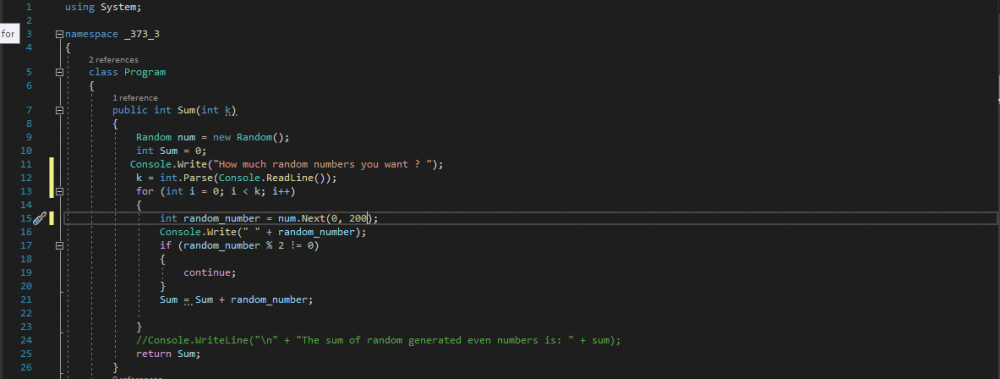Viewport: 1000px width, 379px height.
Task: Collapse the if statement block on line 17
Action: tap(59, 246)
